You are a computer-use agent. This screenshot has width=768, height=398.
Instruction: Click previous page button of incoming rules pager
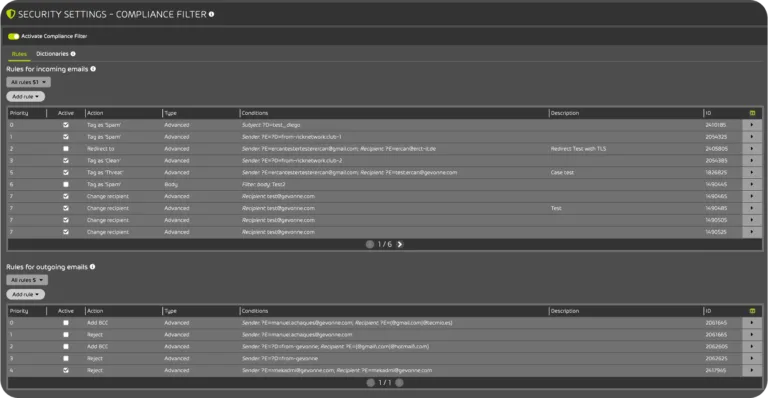[370, 244]
